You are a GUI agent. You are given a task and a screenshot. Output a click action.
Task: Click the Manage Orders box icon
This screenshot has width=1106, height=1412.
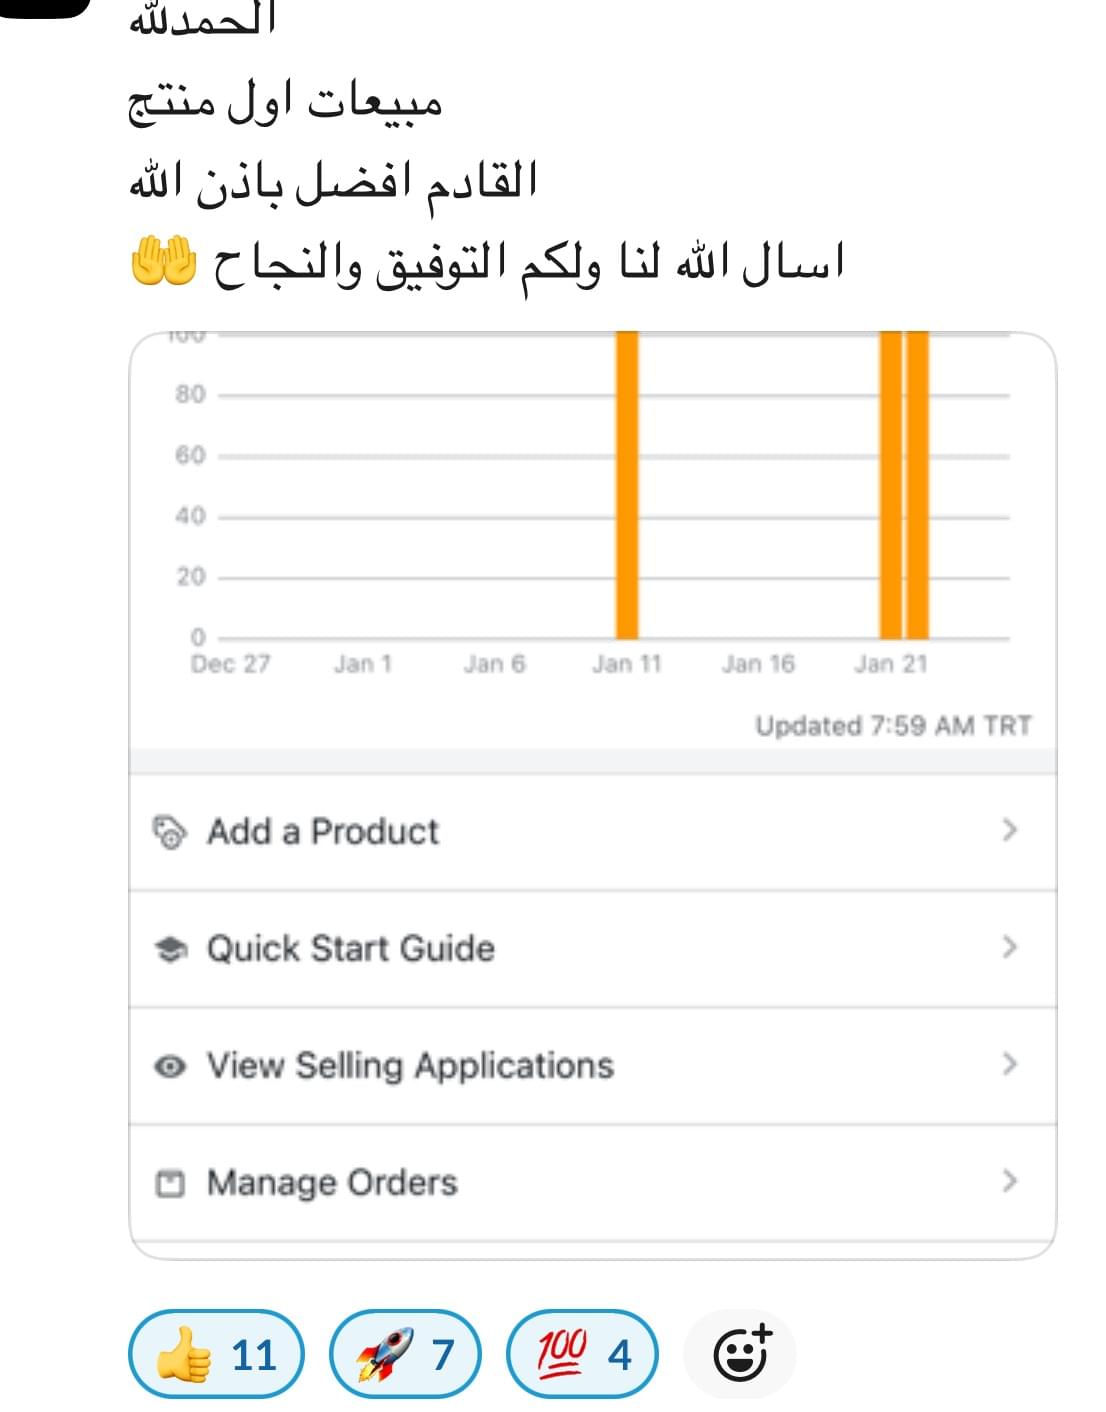170,1183
